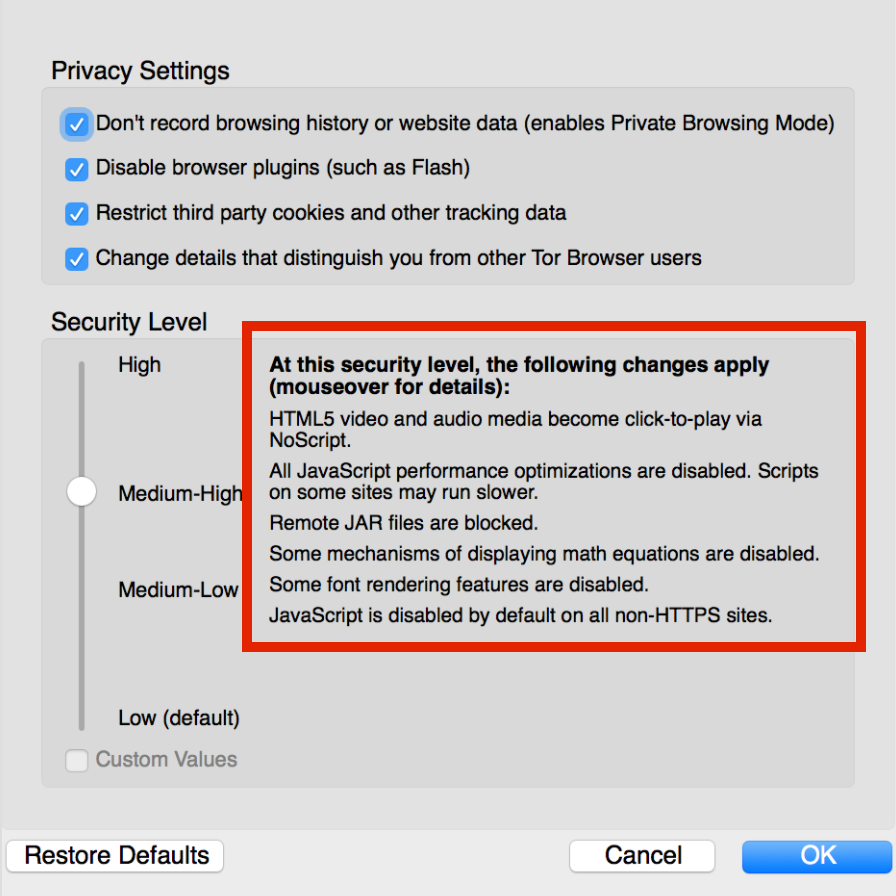Screen dimensions: 896x896
Task: Toggle Restrict third party cookies checkbox
Action: (77, 213)
